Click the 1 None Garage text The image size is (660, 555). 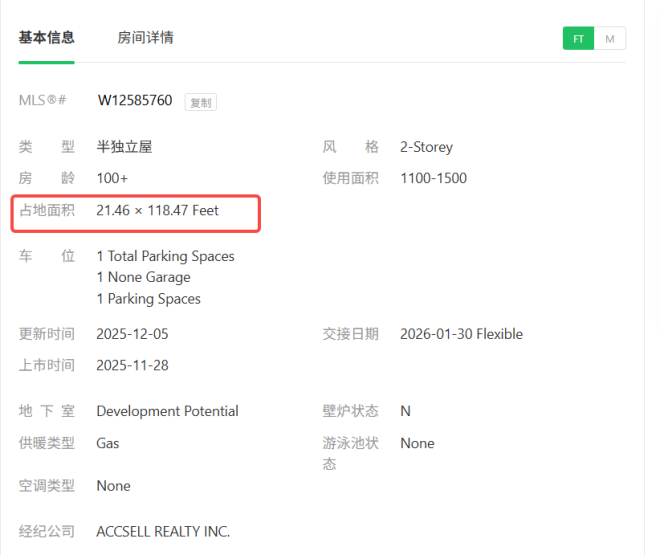[x=143, y=277]
